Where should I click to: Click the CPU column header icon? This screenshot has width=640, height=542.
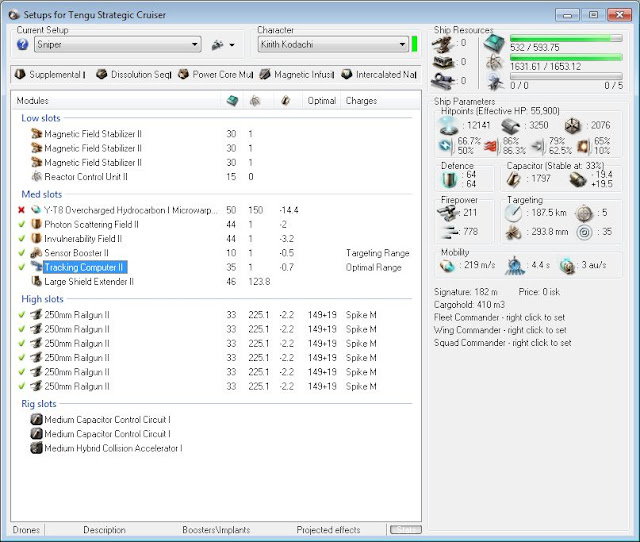pyautogui.click(x=232, y=100)
